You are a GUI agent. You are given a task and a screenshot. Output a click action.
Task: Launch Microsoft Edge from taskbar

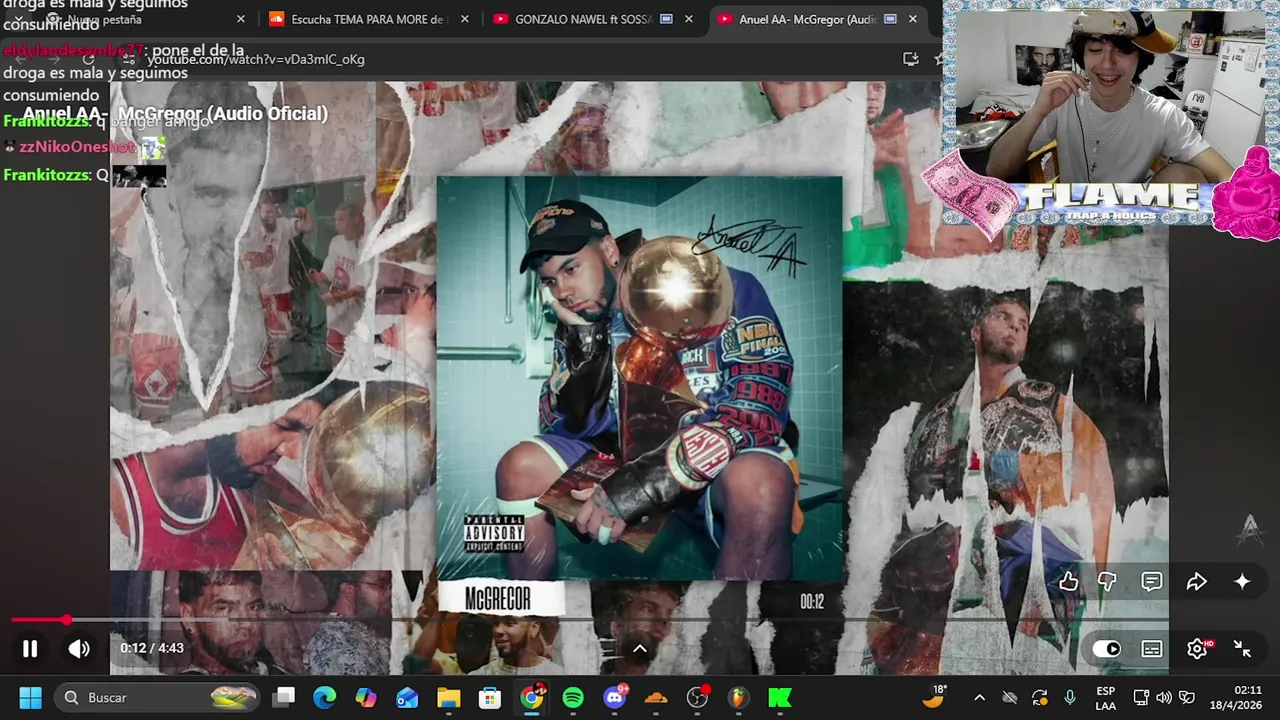(324, 697)
